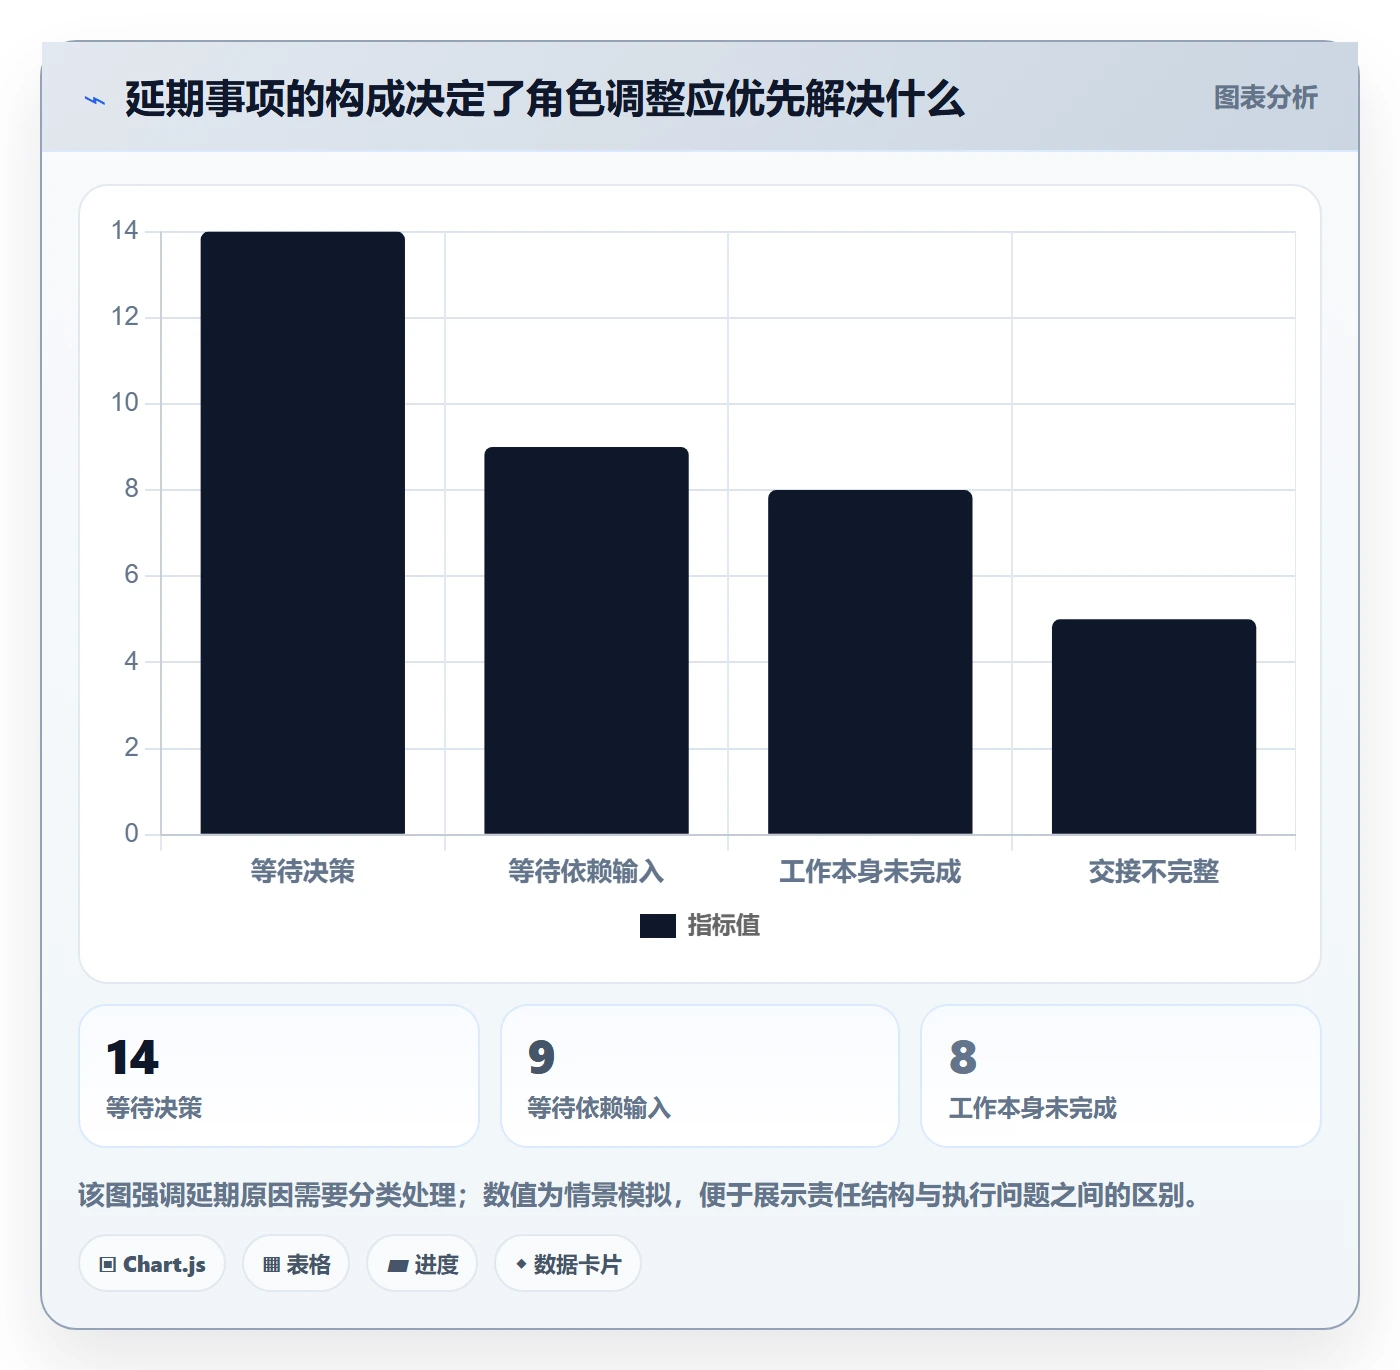
Task: Click the 工作本身未完成 x-axis label
Action: click(870, 872)
